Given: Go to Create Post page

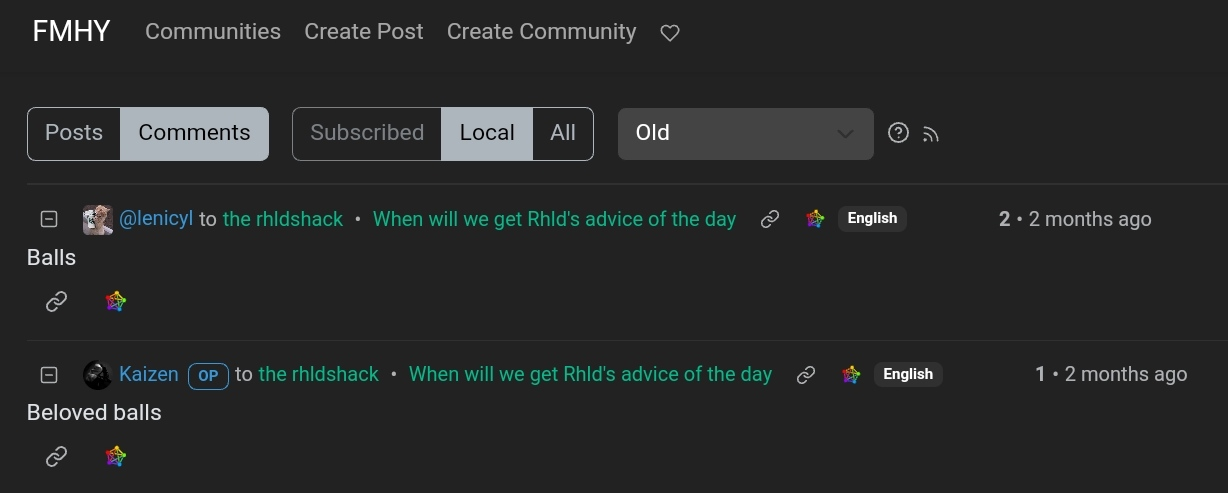Looking at the screenshot, I should 364,32.
